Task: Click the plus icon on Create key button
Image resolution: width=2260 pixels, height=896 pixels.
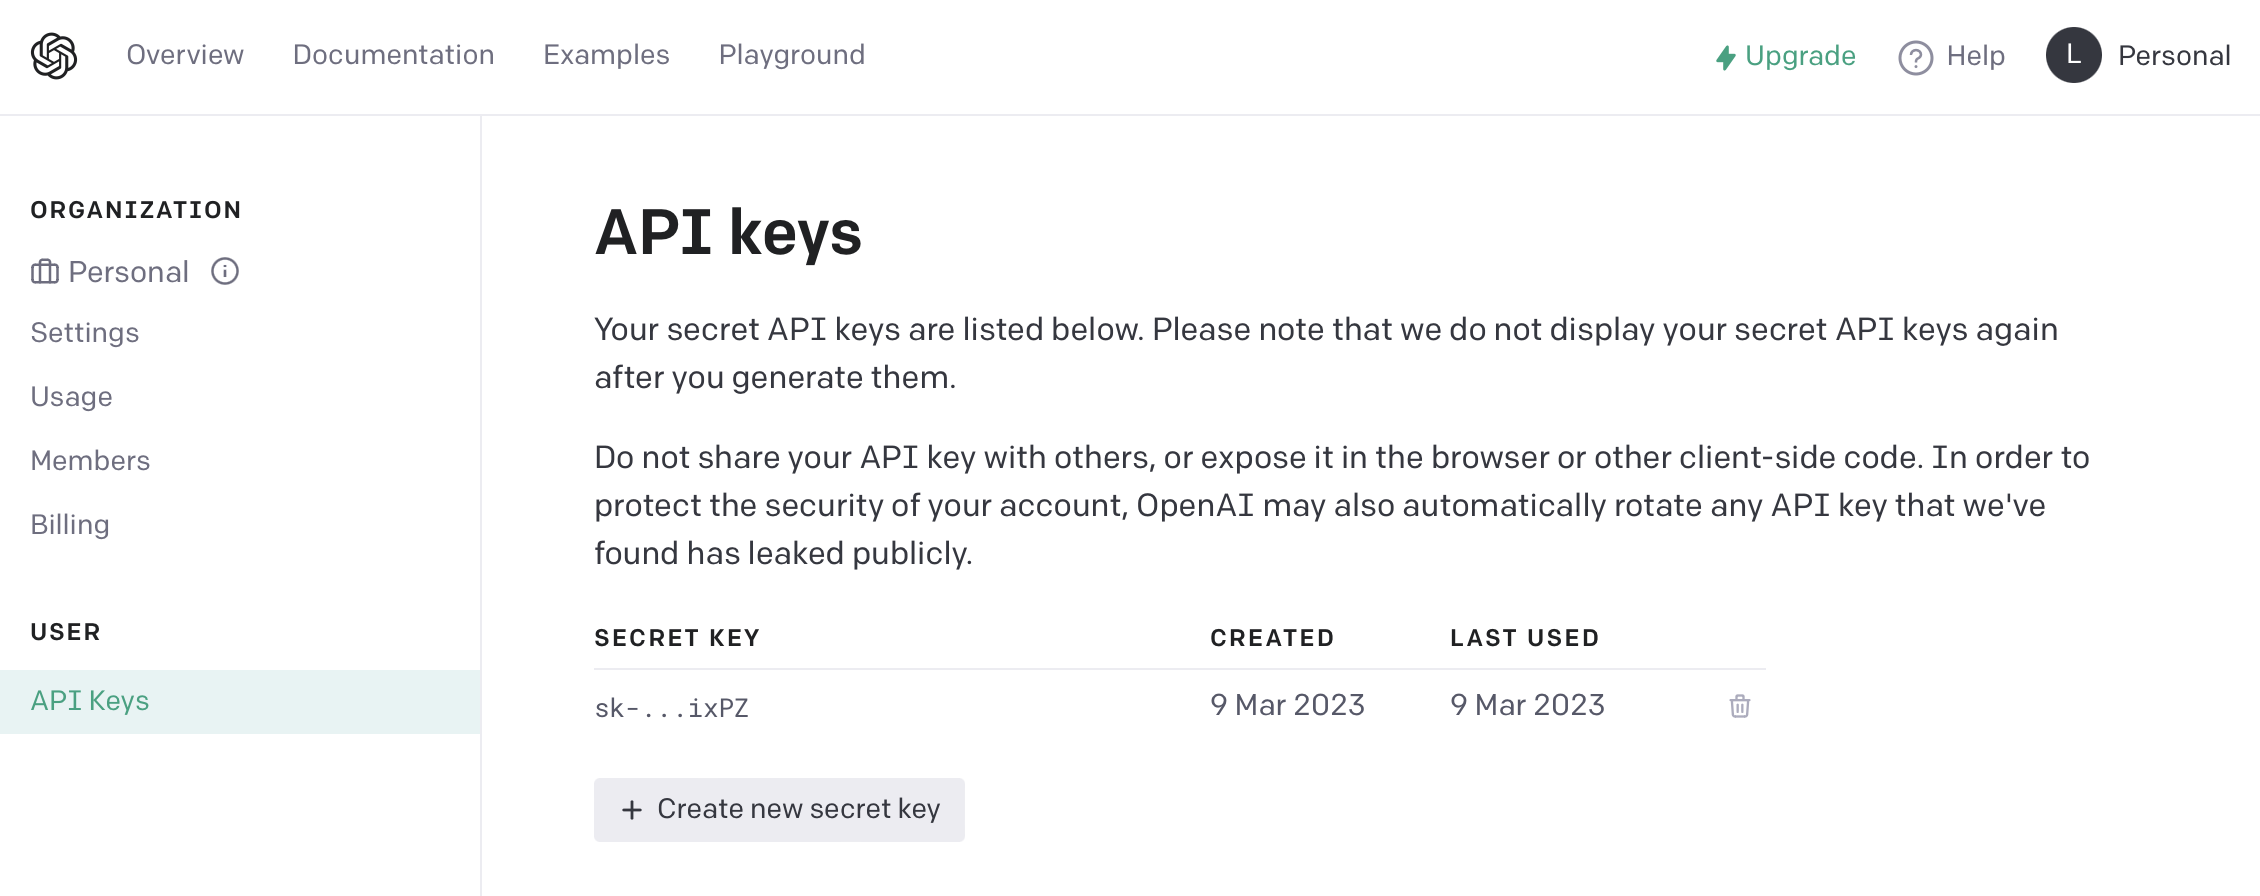Action: pos(632,809)
